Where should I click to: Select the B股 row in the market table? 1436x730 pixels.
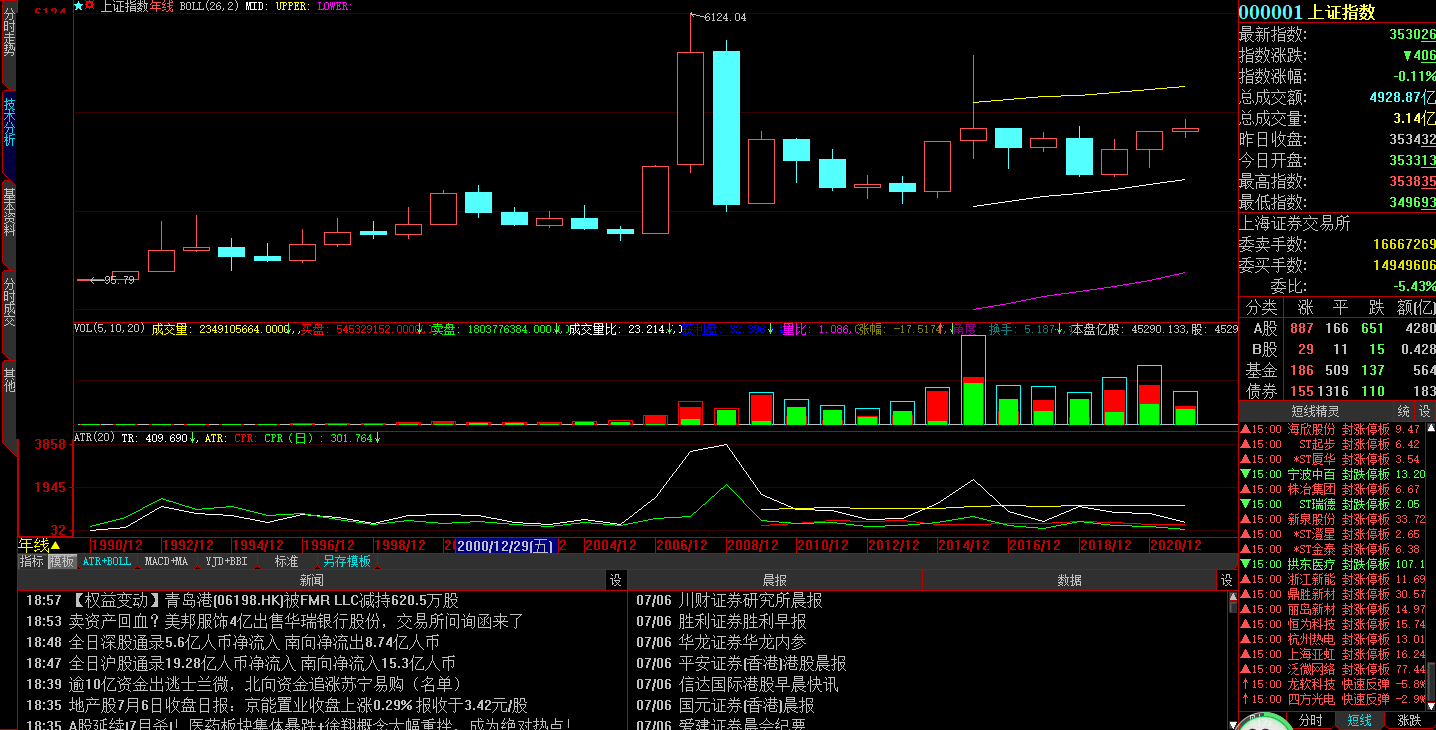pos(1337,350)
